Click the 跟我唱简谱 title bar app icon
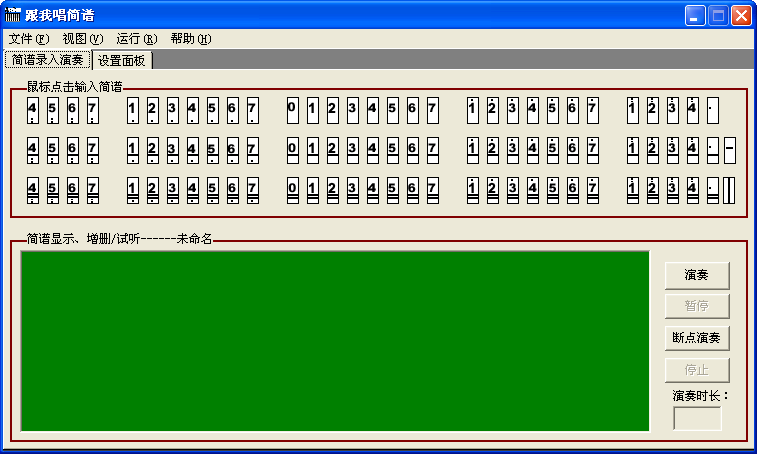This screenshot has width=757, height=454. click(13, 15)
